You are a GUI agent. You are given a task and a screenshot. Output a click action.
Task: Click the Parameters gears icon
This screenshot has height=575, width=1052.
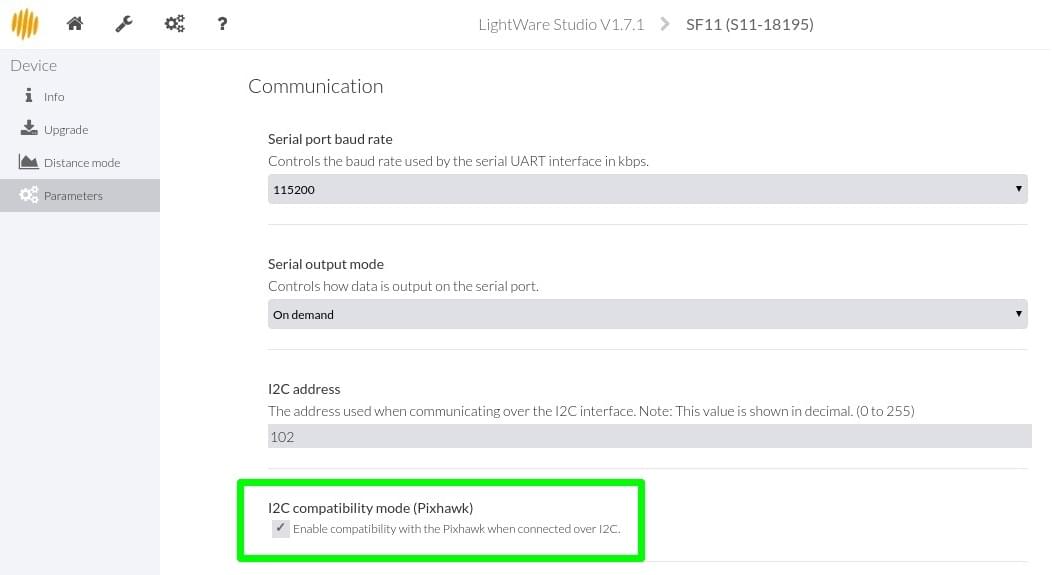click(29, 195)
